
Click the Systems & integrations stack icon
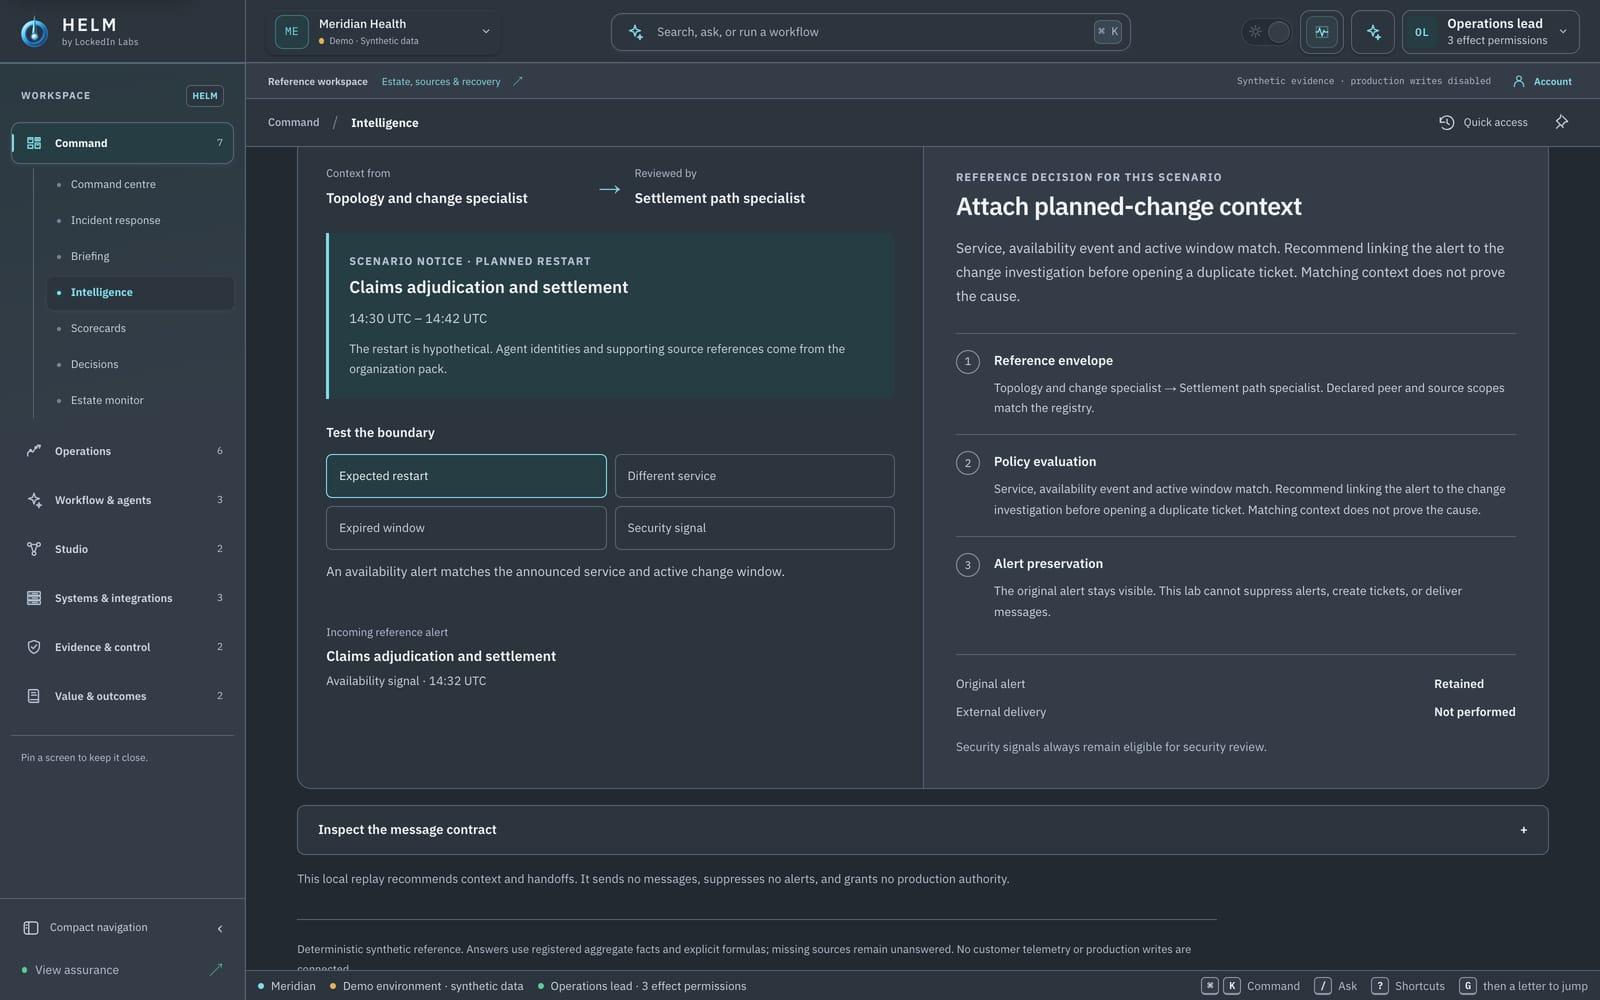(x=34, y=598)
